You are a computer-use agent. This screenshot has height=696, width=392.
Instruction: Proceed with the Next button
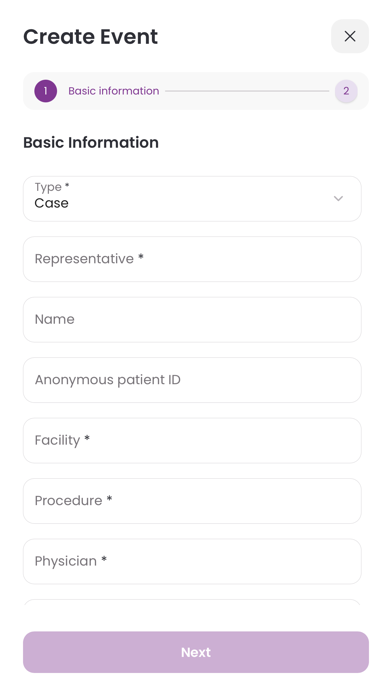pyautogui.click(x=196, y=652)
